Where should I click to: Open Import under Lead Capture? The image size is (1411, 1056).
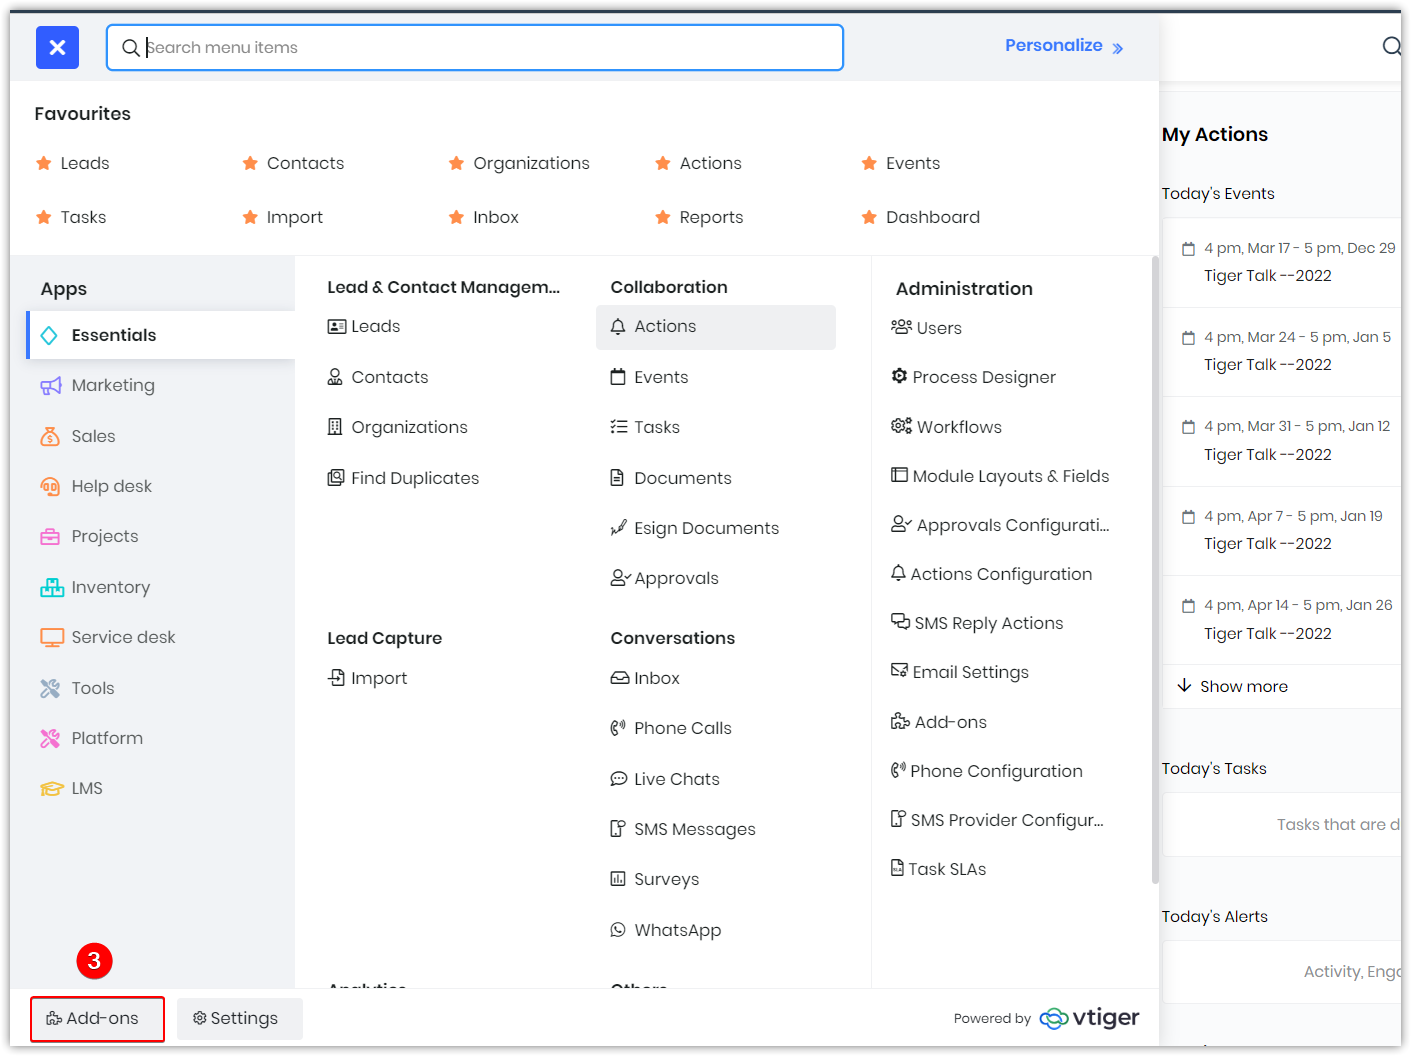point(367,678)
